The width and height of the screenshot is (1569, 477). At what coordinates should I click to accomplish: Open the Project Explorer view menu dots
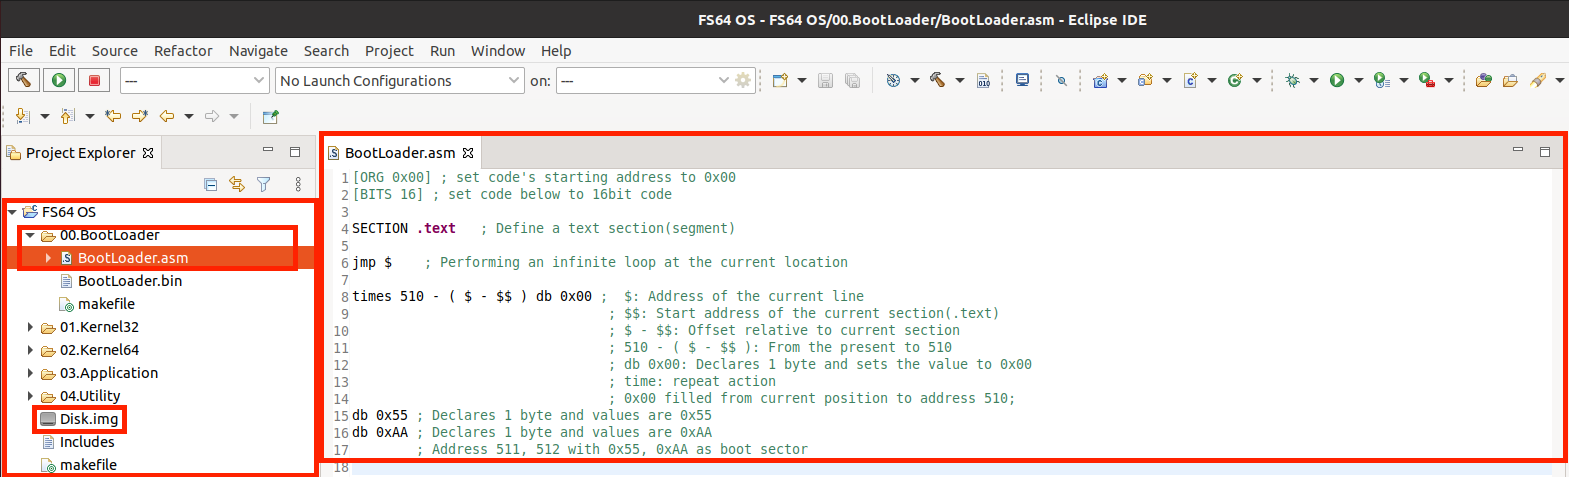(x=298, y=184)
